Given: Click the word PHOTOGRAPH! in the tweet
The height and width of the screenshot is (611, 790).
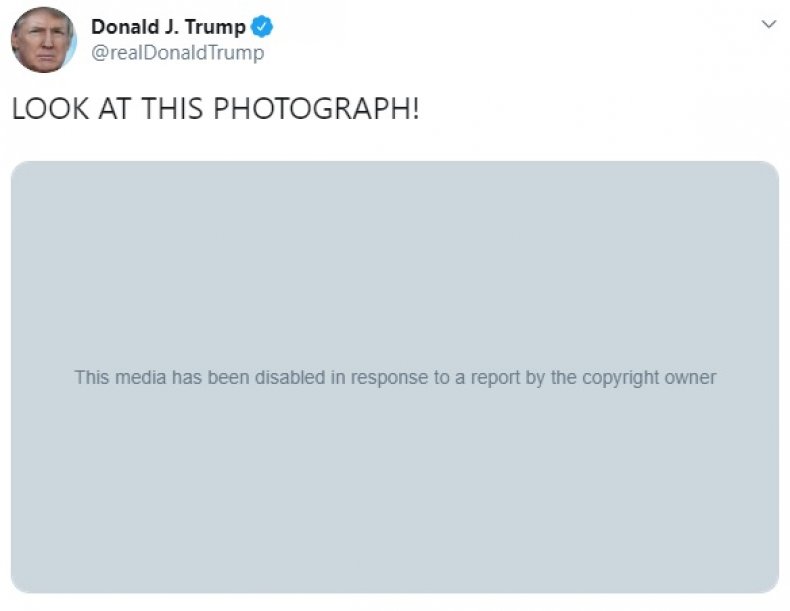Looking at the screenshot, I should (316, 108).
